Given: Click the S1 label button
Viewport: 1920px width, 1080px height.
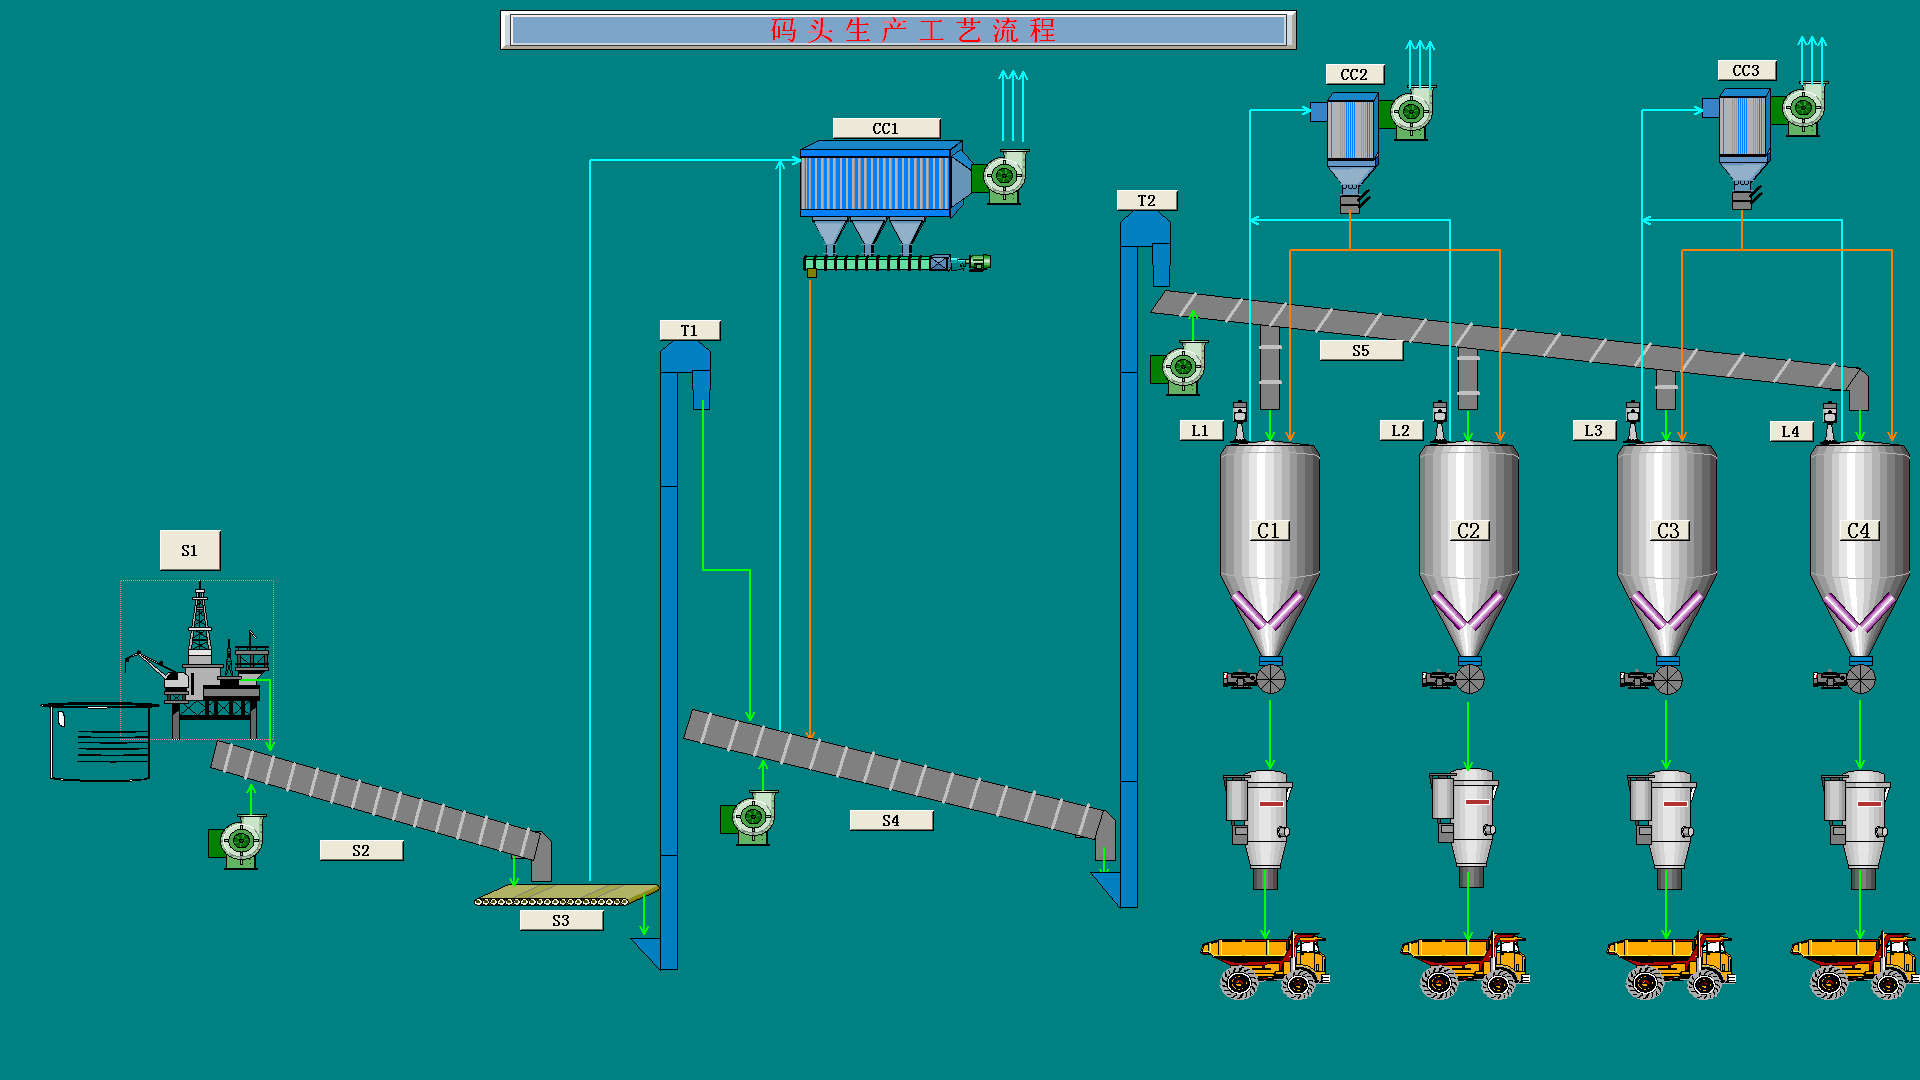Looking at the screenshot, I should pyautogui.click(x=190, y=550).
